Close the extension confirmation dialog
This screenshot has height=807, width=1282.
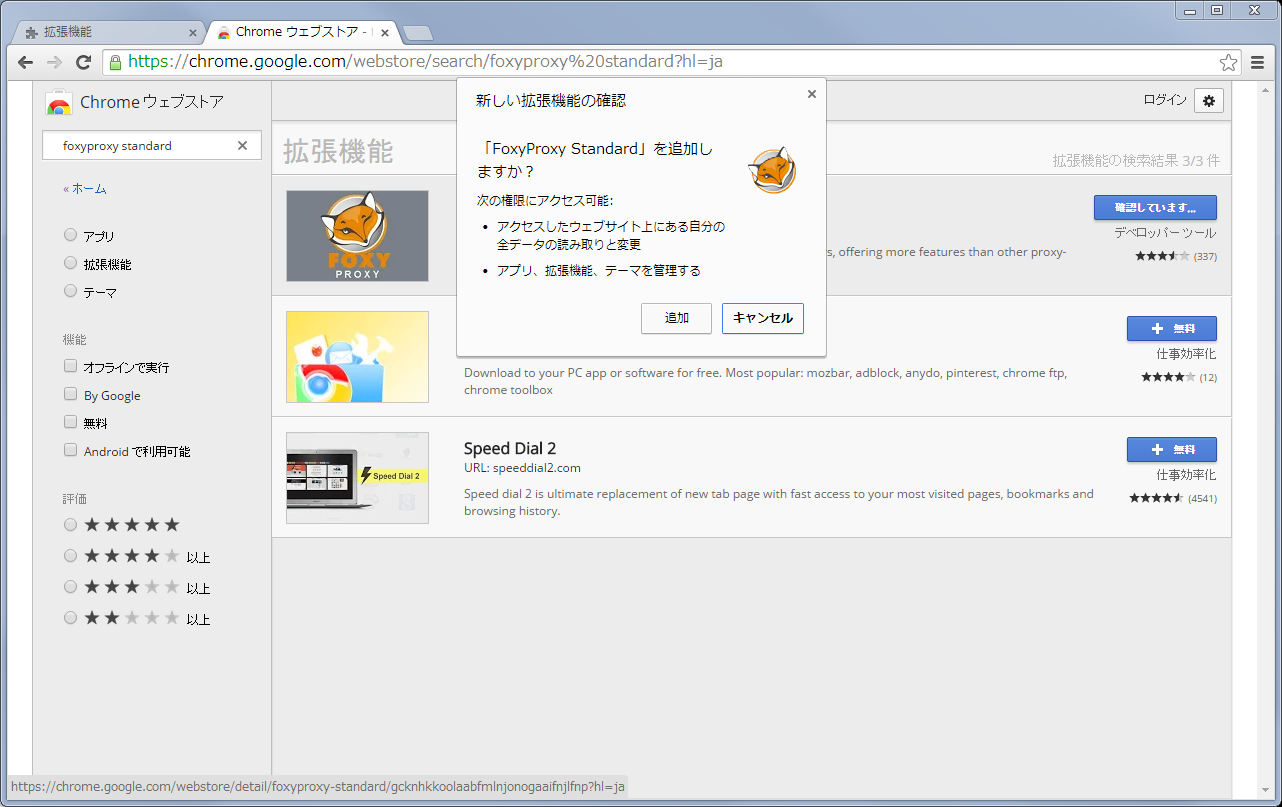coord(812,94)
